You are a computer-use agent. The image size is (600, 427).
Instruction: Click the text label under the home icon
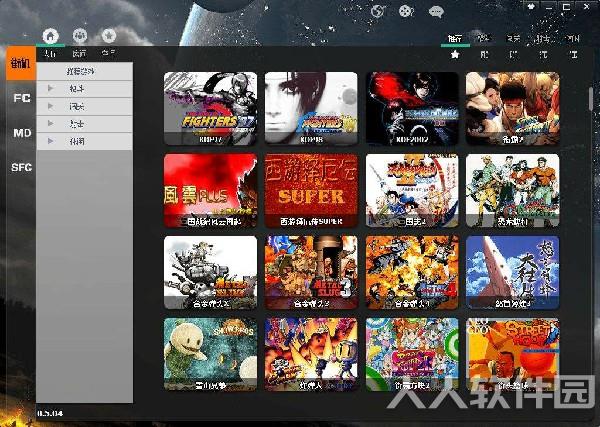coord(50,54)
